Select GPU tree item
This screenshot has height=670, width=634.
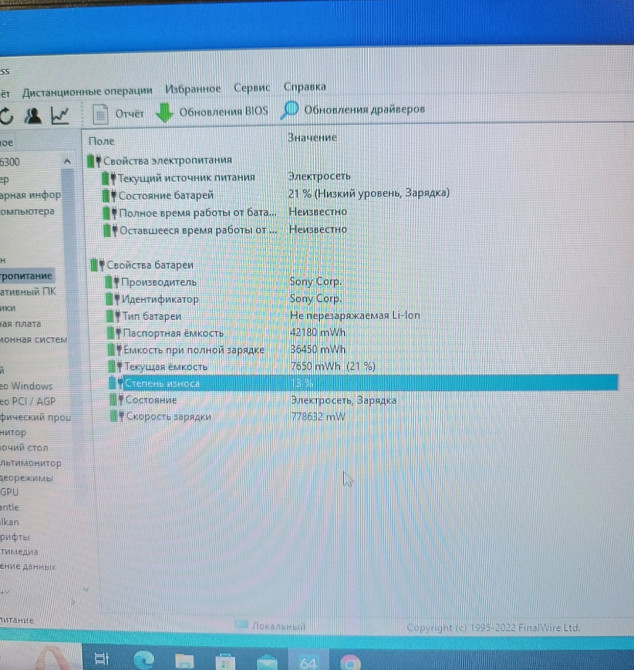click(x=9, y=492)
